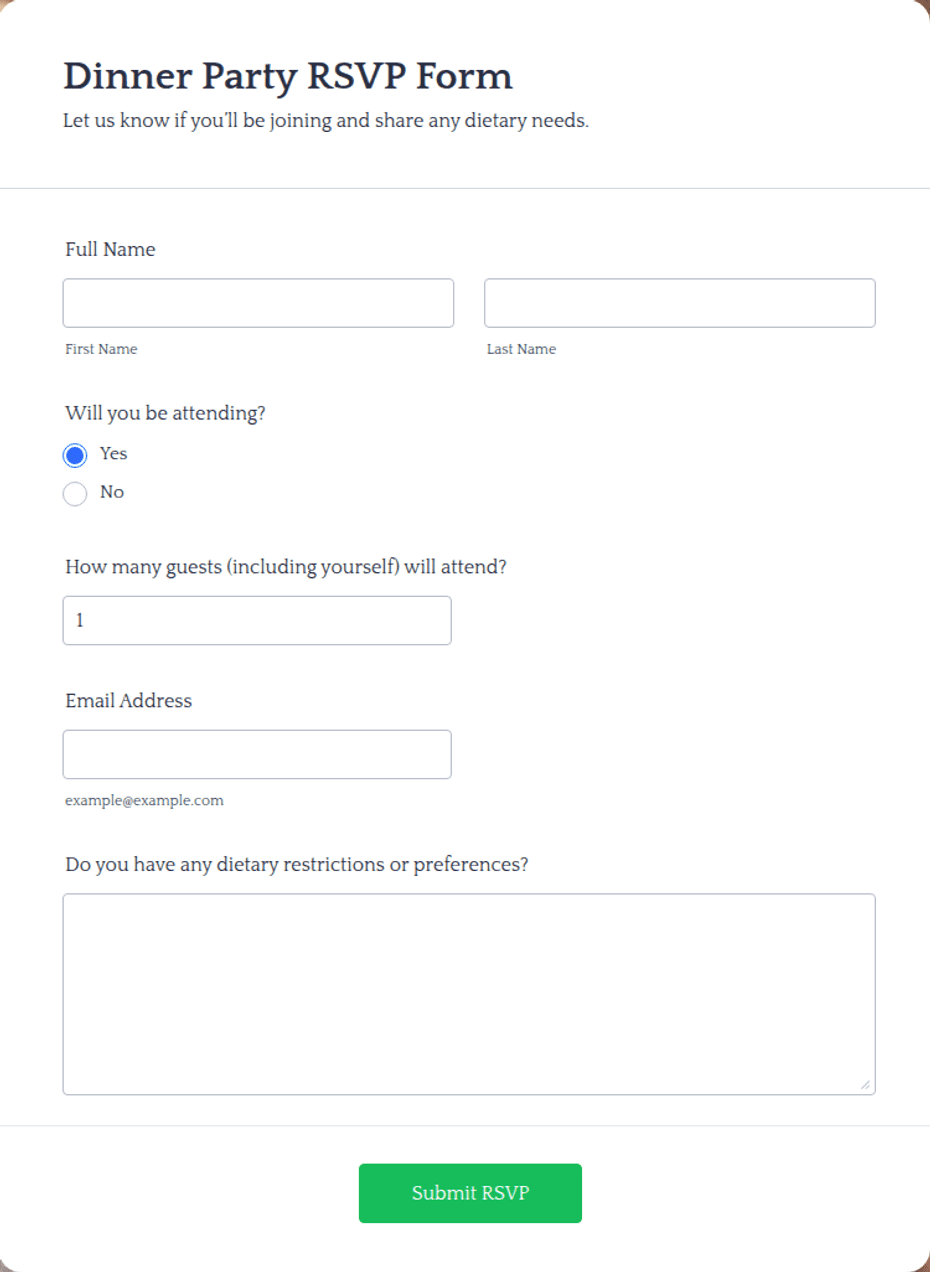Click the 'Will you be attending?' label
Image resolution: width=930 pixels, height=1272 pixels.
165,413
